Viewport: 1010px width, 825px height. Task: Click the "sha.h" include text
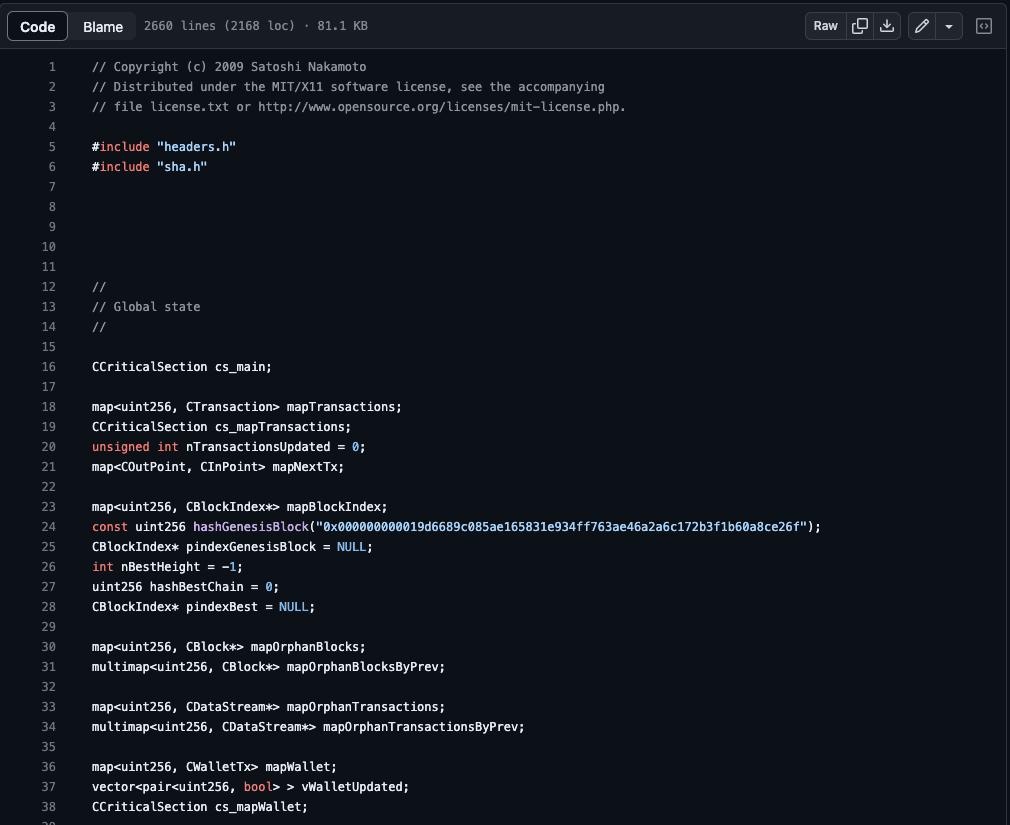181,167
